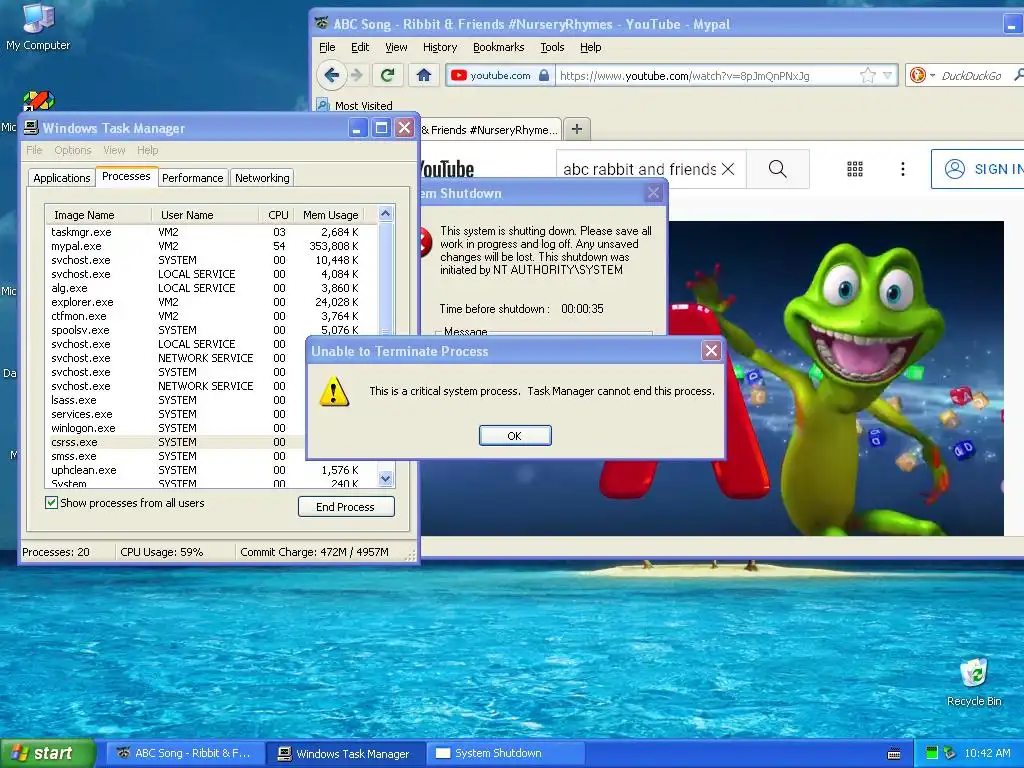
Task: Bookmark this page with the star icon
Action: (867, 75)
